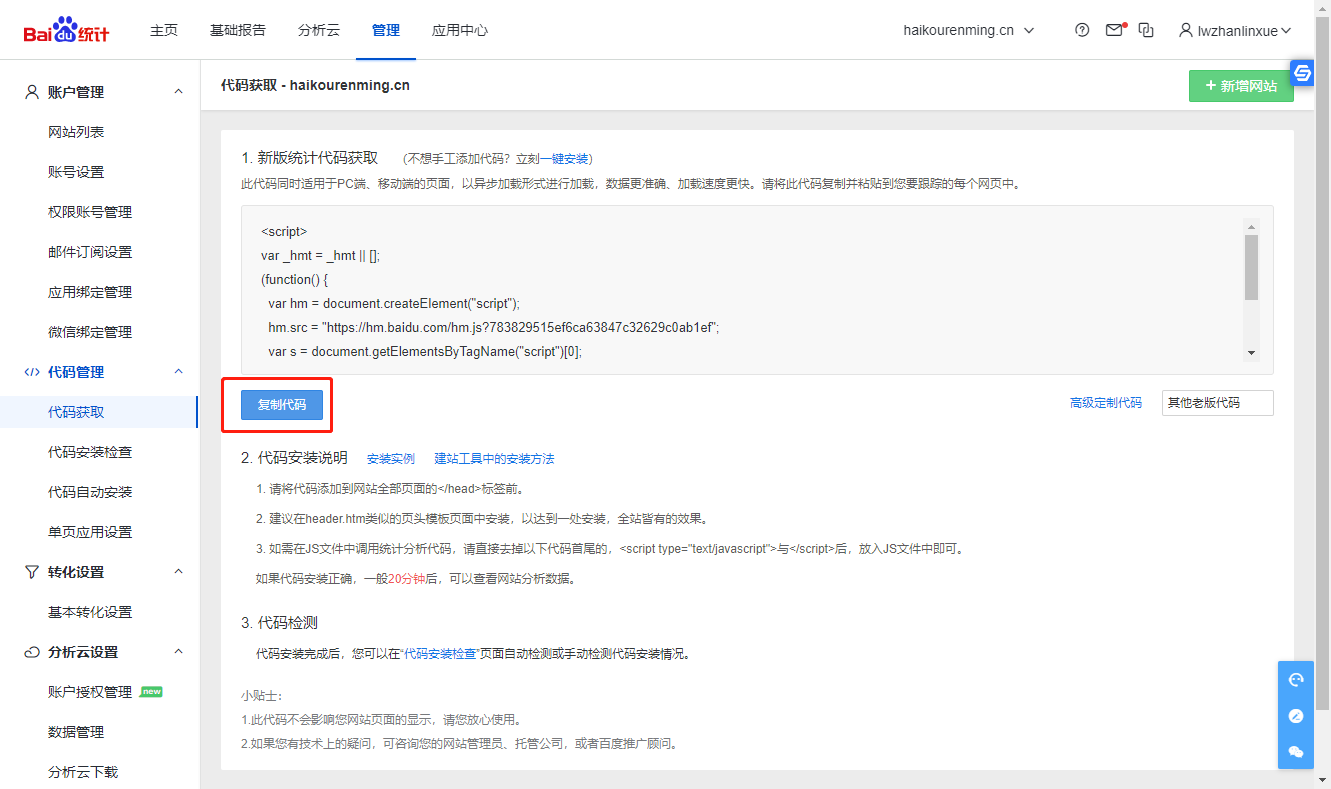Image resolution: width=1331 pixels, height=789 pixels.
Task: Click the 代码获取 - haikourenming.cn page title
Action: click(315, 85)
